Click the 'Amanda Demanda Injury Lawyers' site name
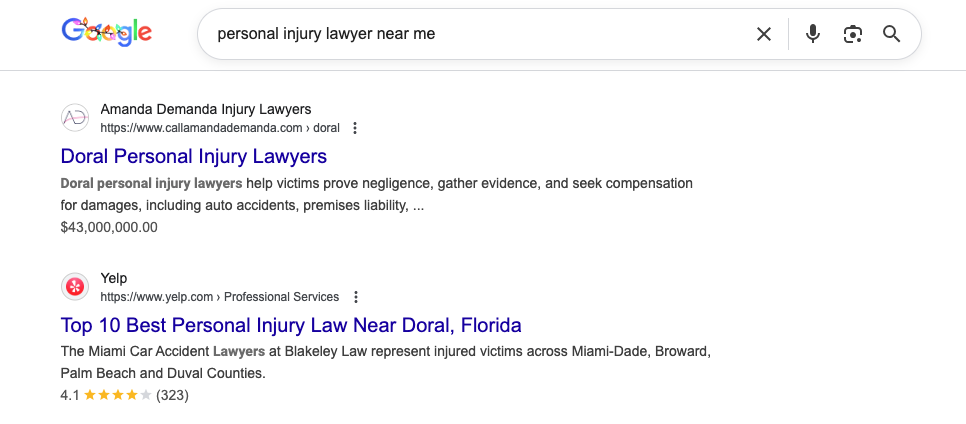The height and width of the screenshot is (424, 966). click(206, 109)
